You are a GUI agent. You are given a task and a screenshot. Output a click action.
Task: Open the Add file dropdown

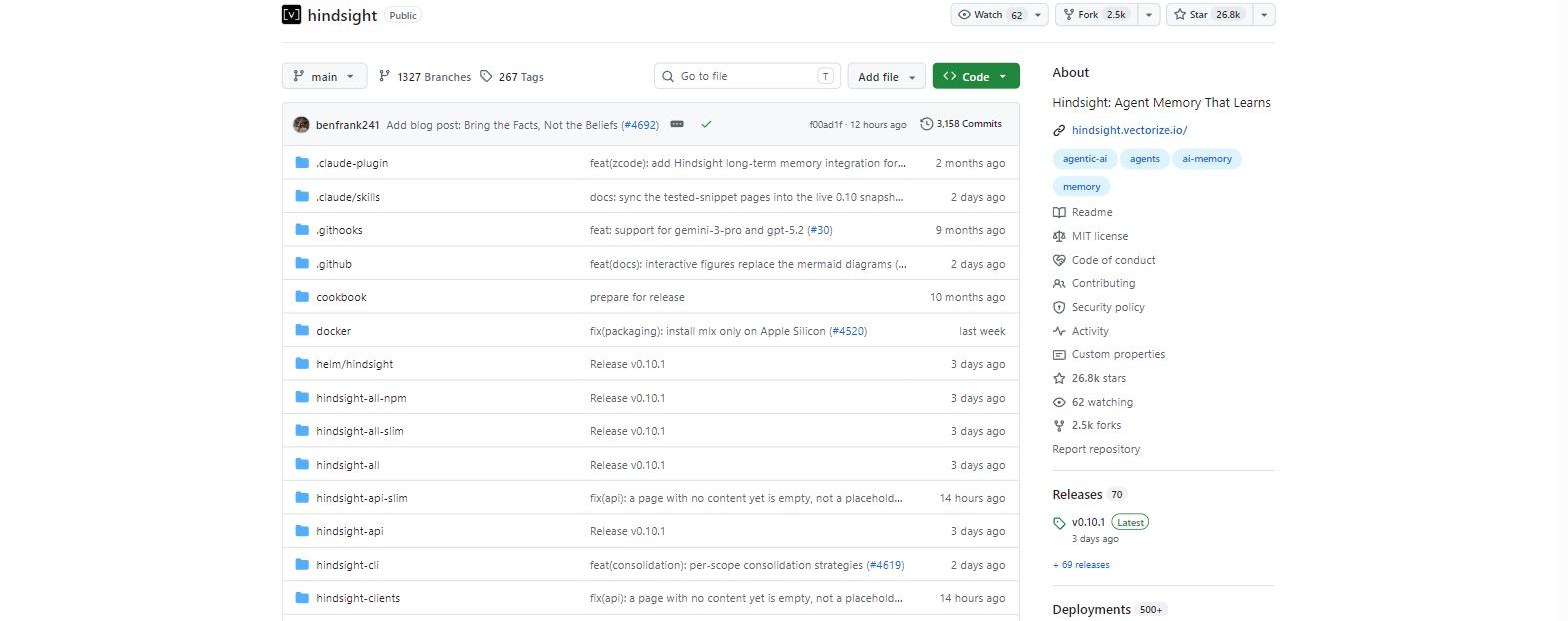click(x=886, y=76)
